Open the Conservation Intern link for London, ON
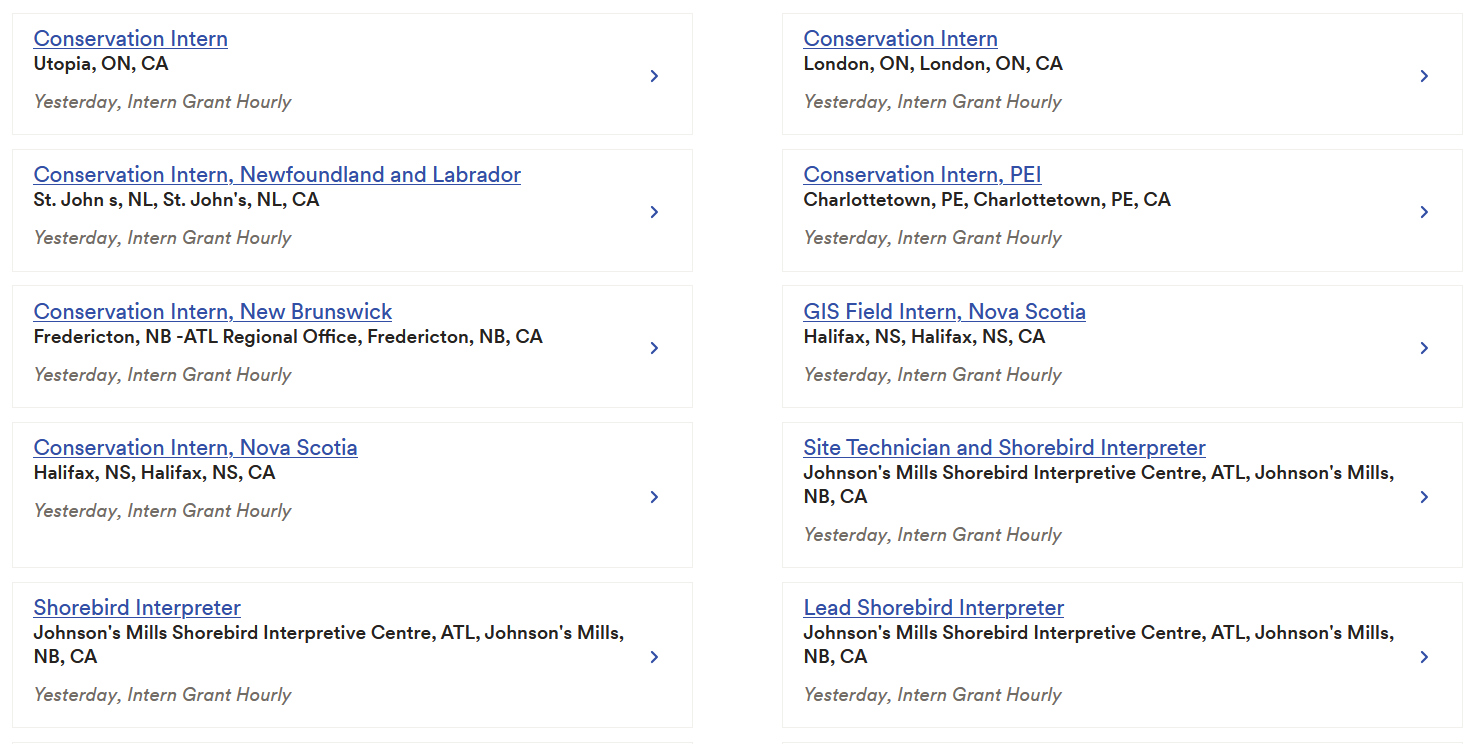This screenshot has width=1470, height=744. (x=900, y=39)
